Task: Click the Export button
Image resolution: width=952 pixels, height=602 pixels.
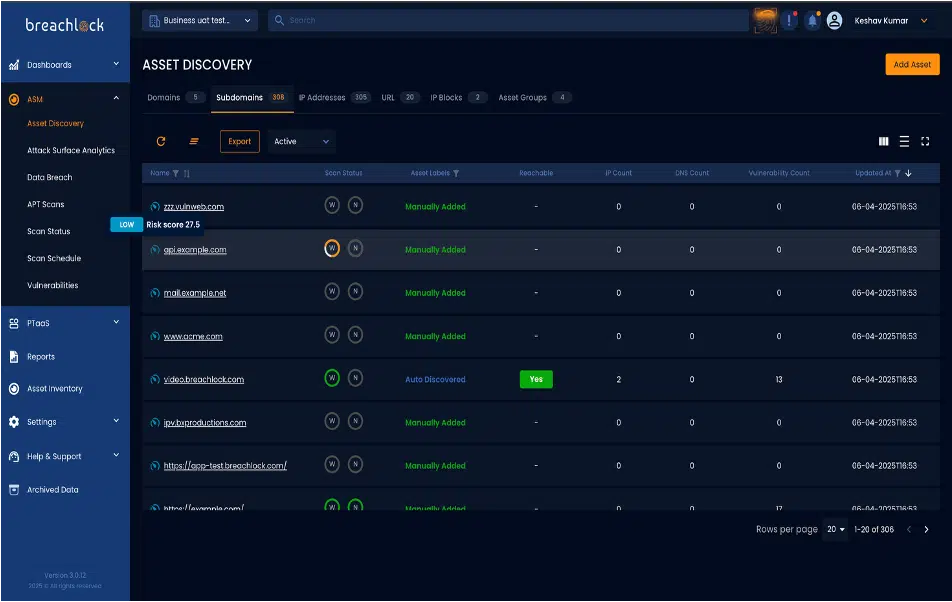Action: [x=239, y=141]
